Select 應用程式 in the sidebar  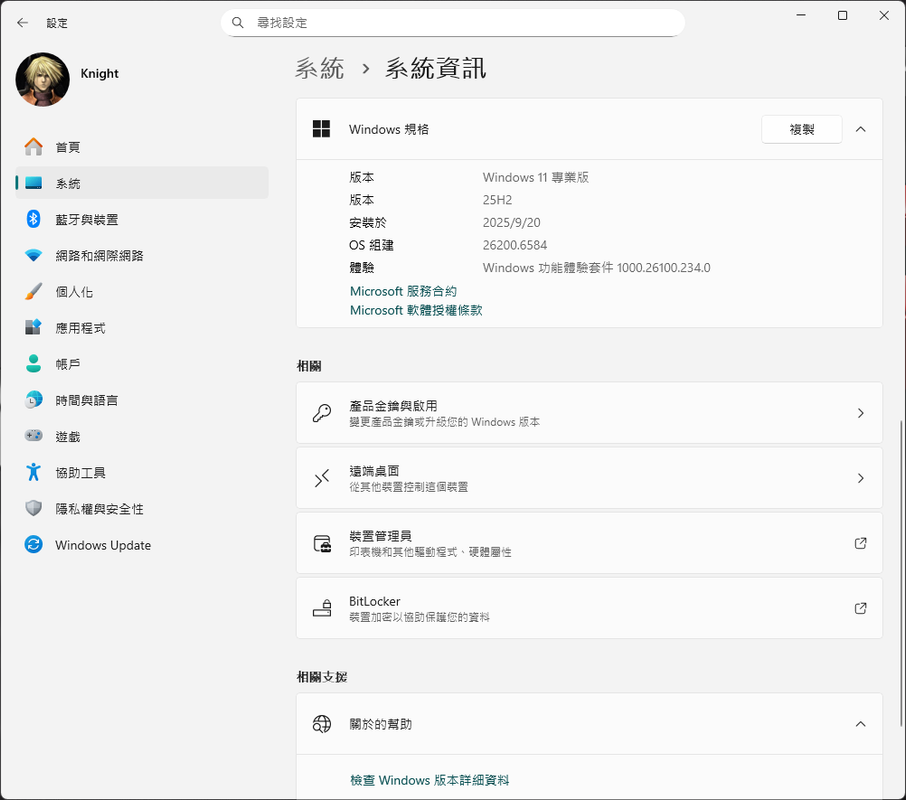coord(142,328)
